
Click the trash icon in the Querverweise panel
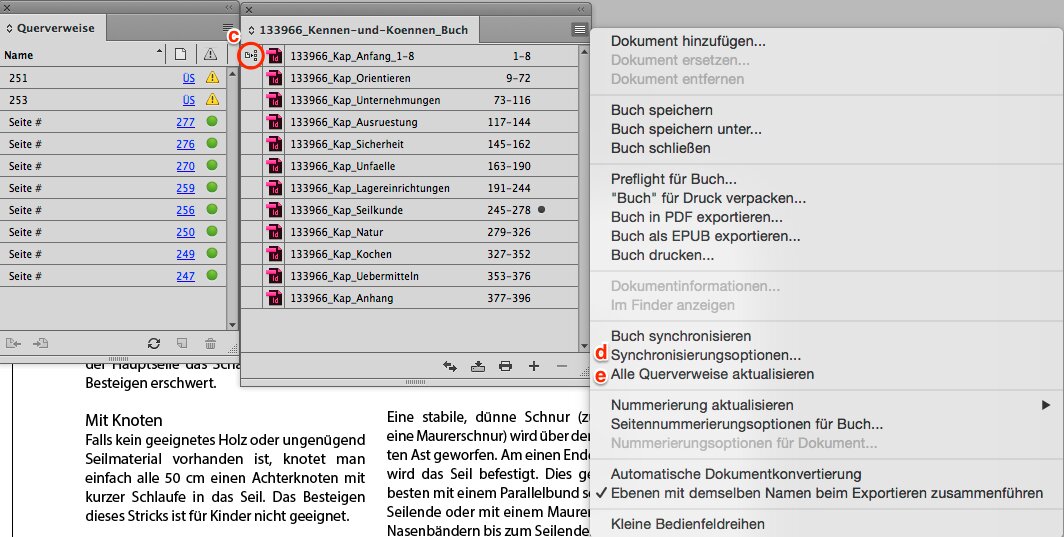point(210,344)
